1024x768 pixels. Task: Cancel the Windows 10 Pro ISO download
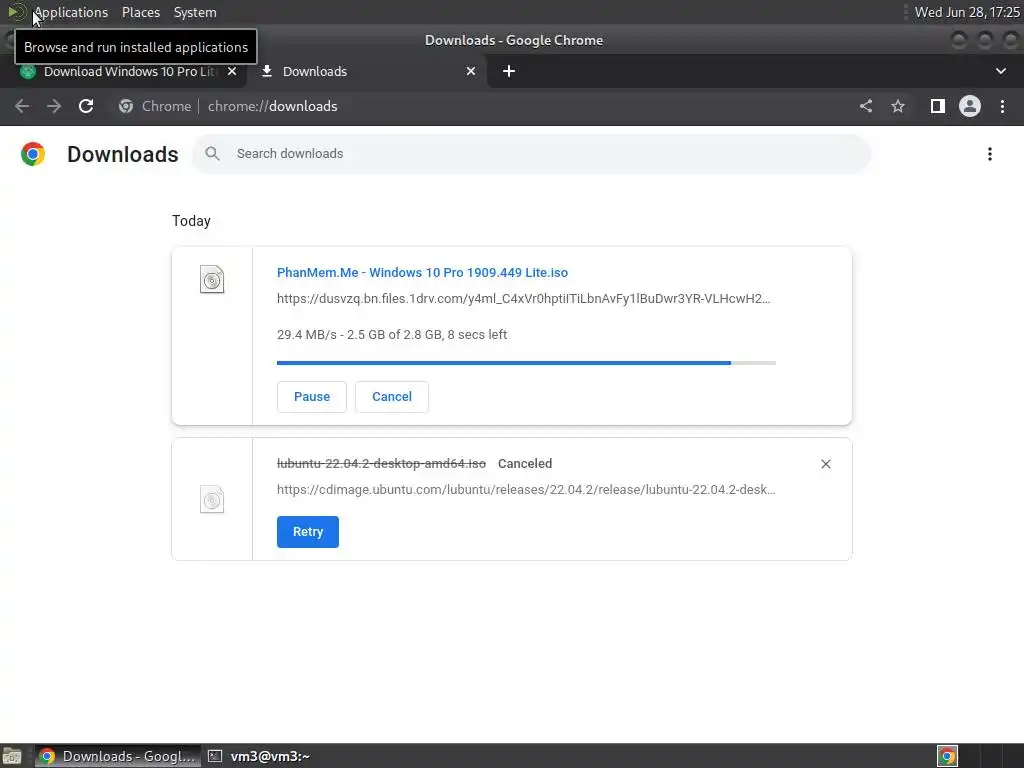(392, 397)
